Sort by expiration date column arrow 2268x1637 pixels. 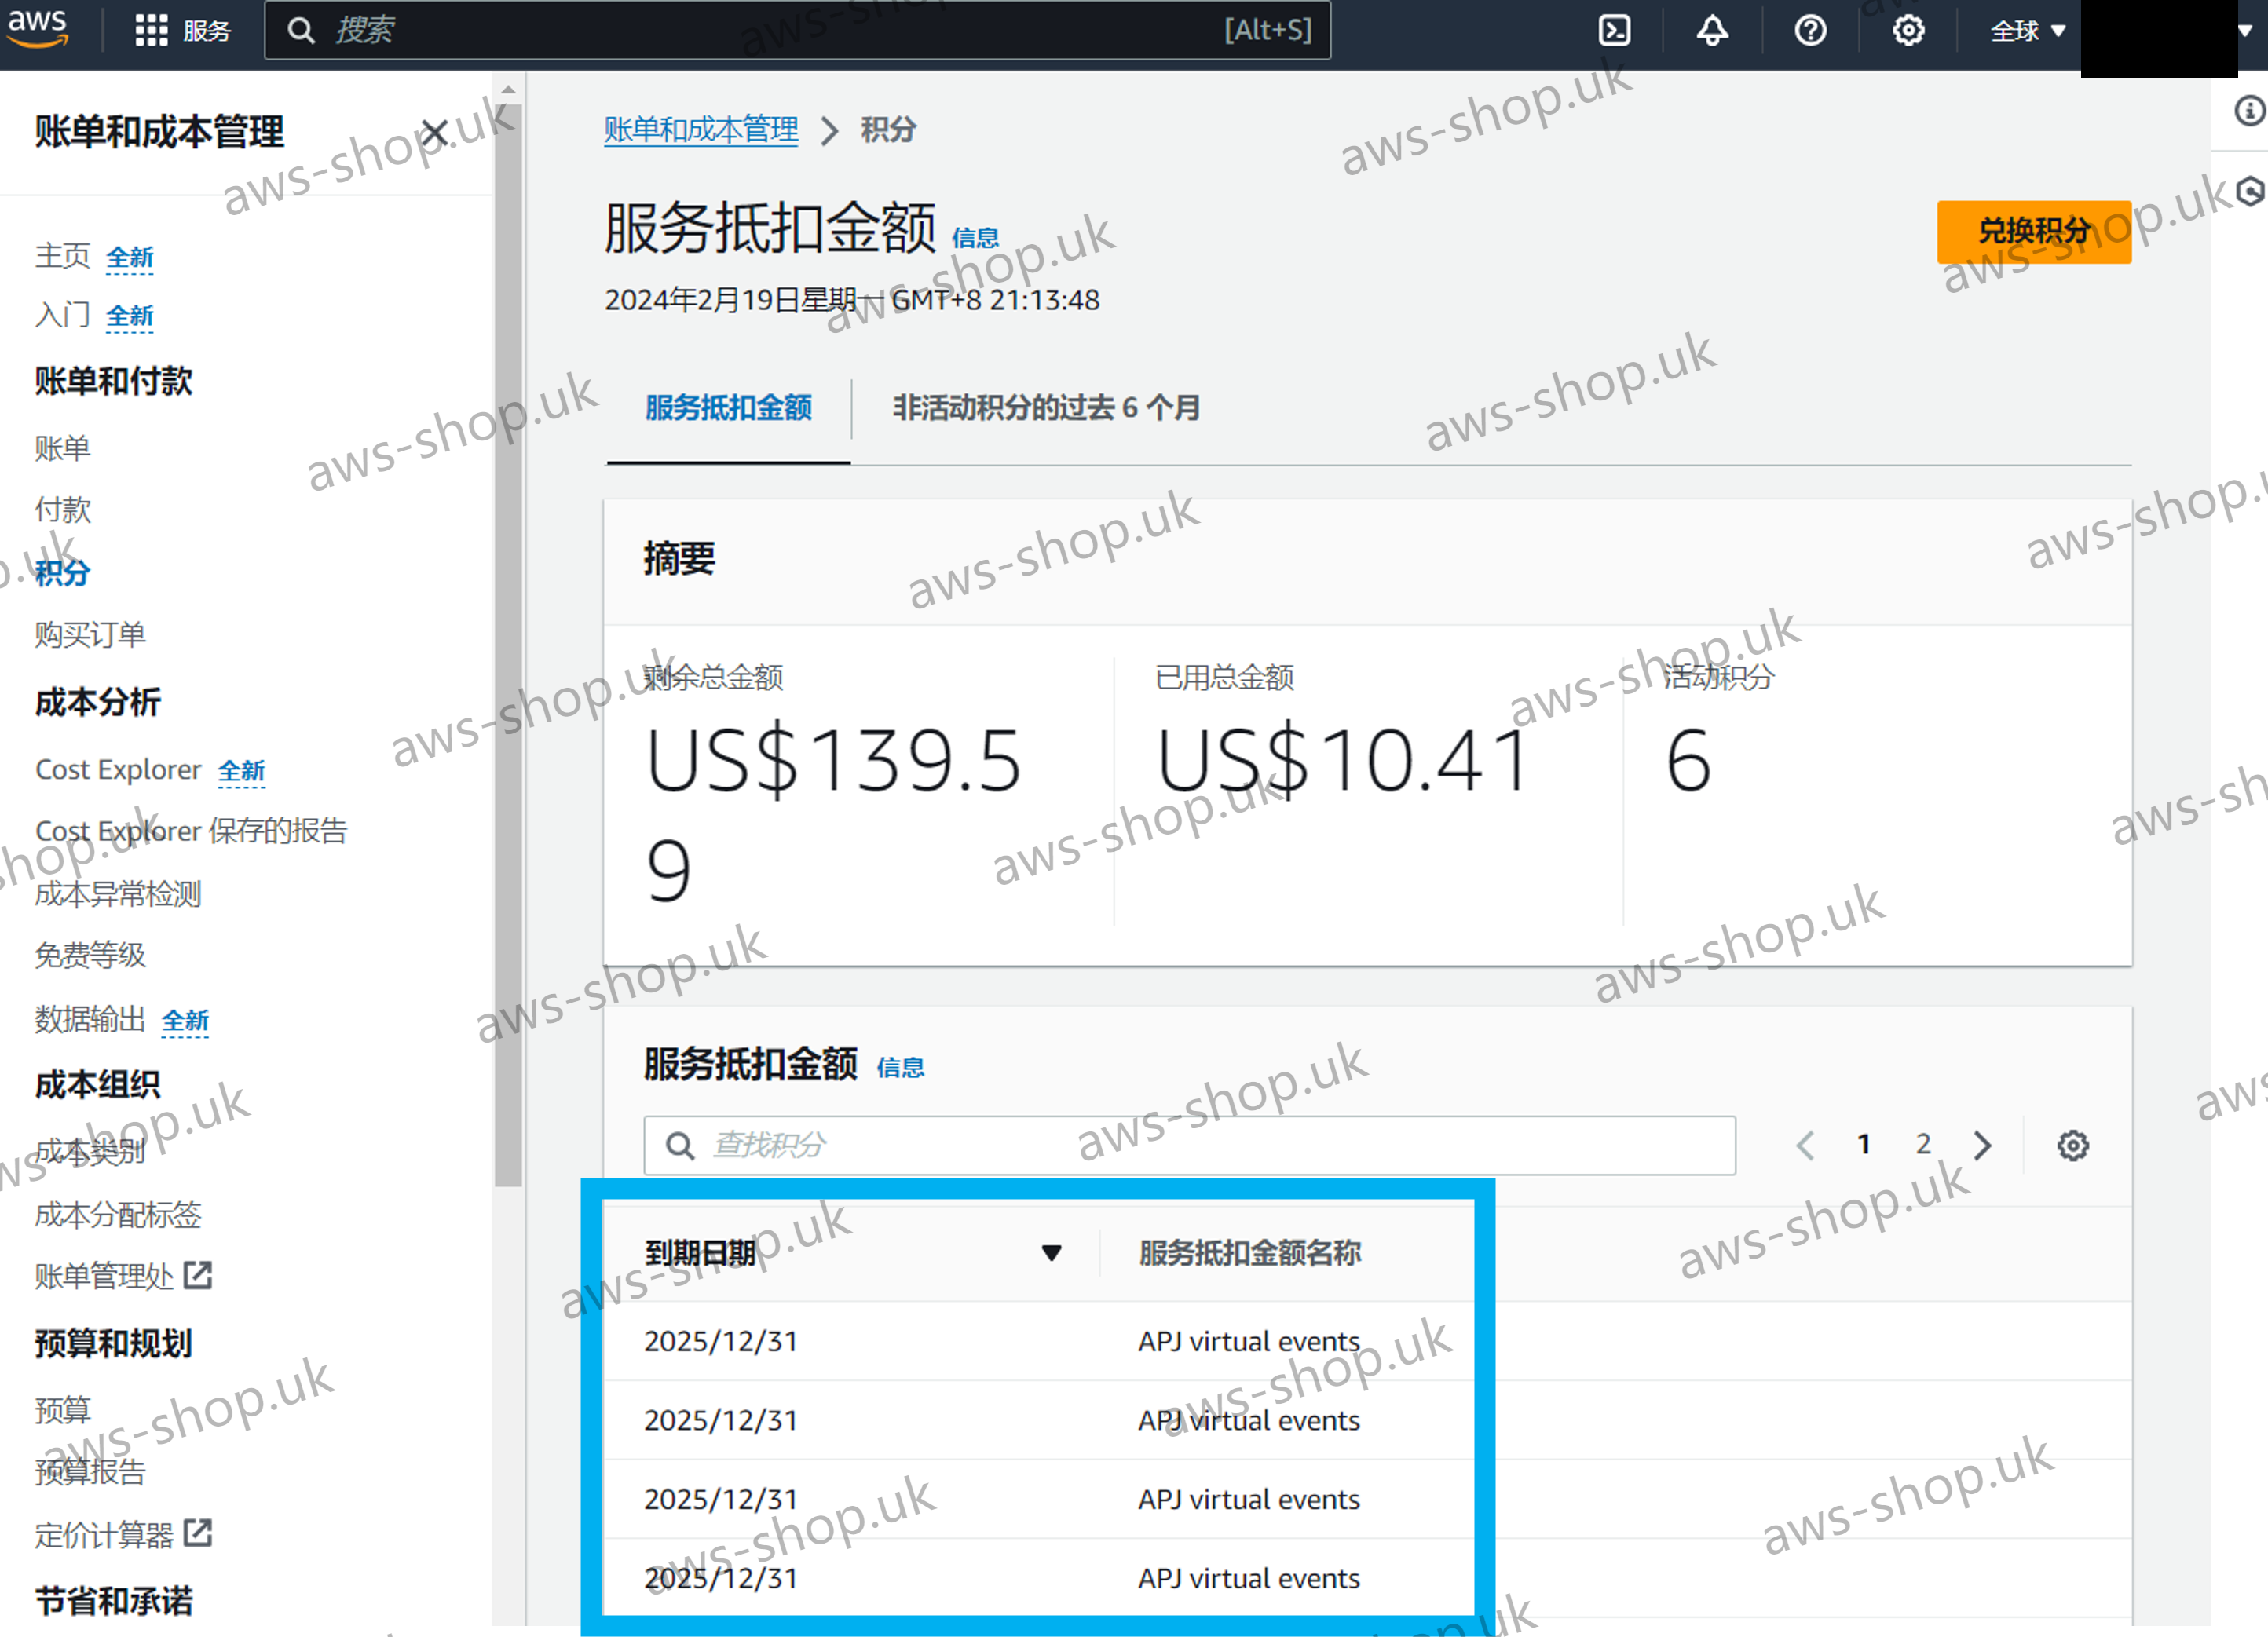1051,1253
